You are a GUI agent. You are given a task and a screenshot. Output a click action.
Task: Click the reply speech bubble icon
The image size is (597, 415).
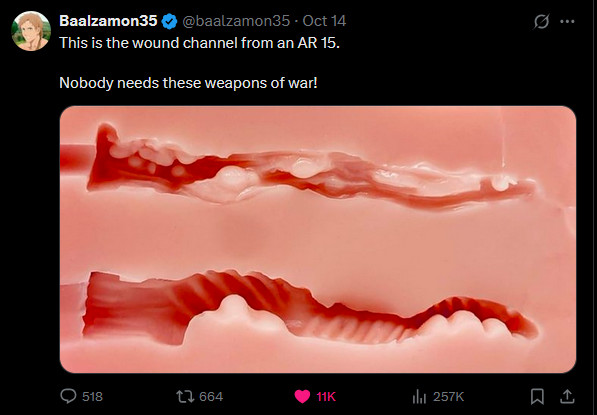69,396
